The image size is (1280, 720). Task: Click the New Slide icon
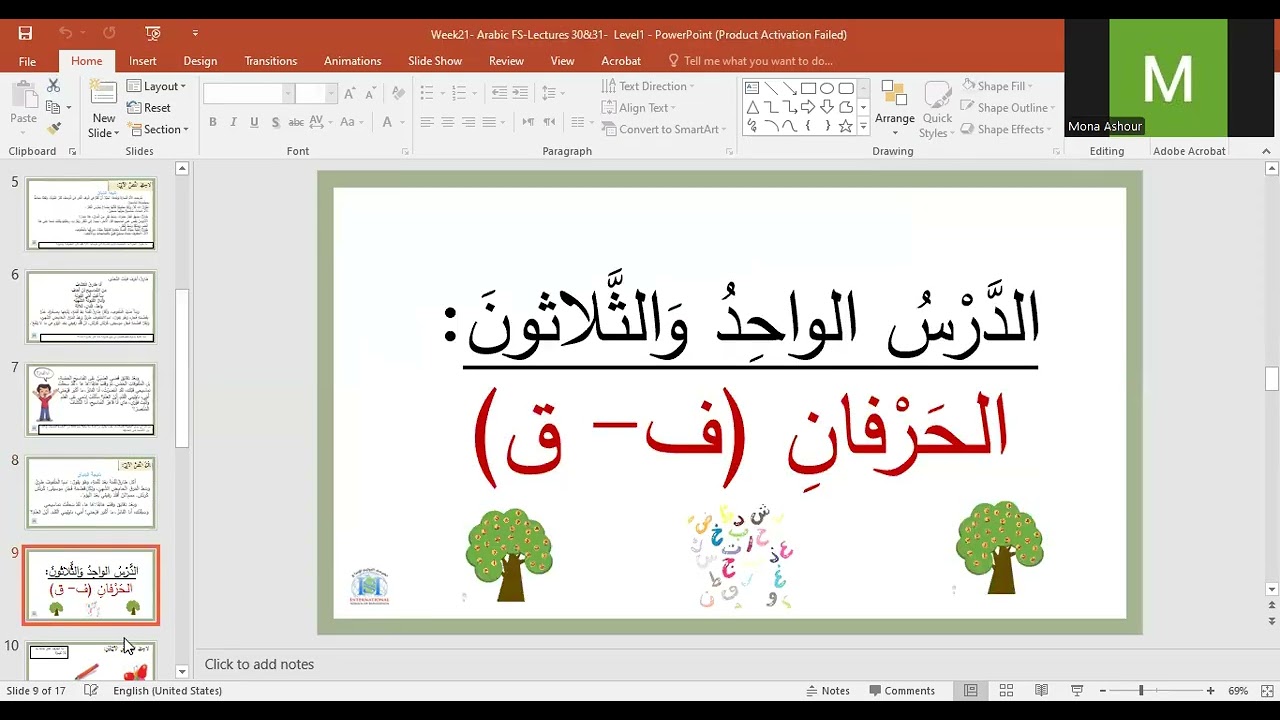[103, 93]
